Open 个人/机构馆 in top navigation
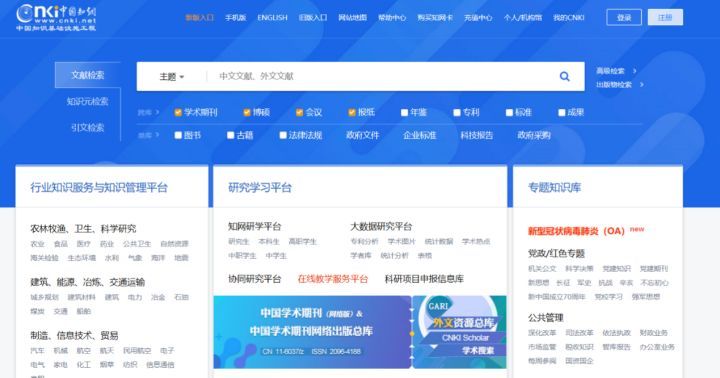The height and width of the screenshot is (378, 720). pyautogui.click(x=523, y=17)
